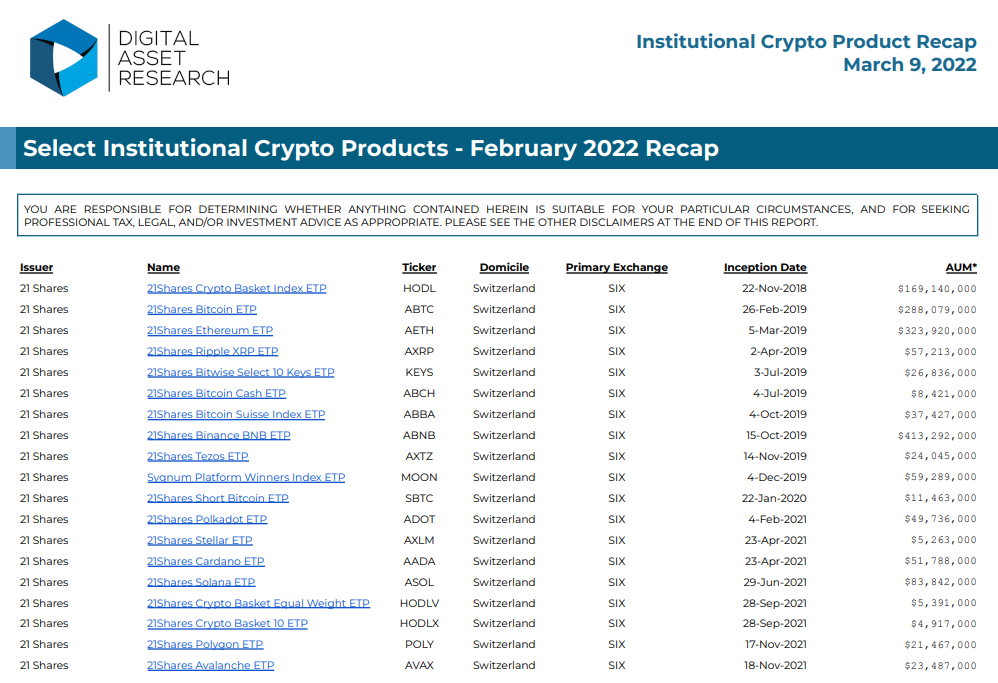
Task: Select the ADOT ticker cell
Action: [x=419, y=519]
